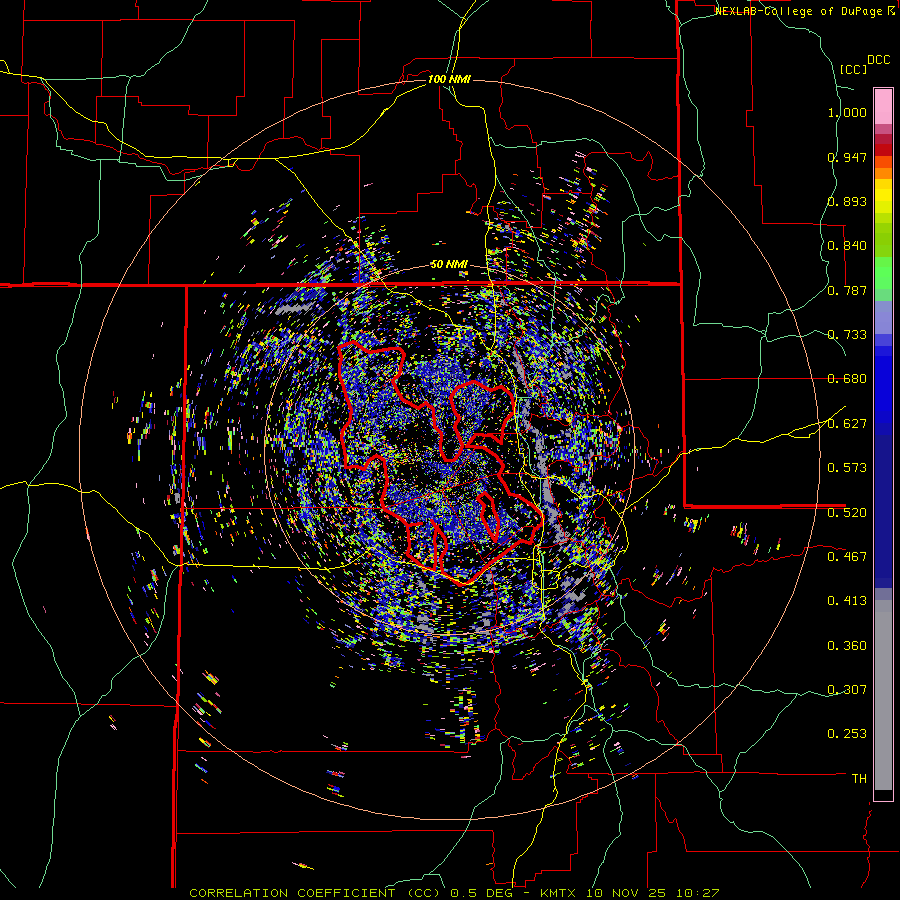Click the Correlation Coefficient KMTX footer caption
This screenshot has height=900, width=900.
coord(454,893)
